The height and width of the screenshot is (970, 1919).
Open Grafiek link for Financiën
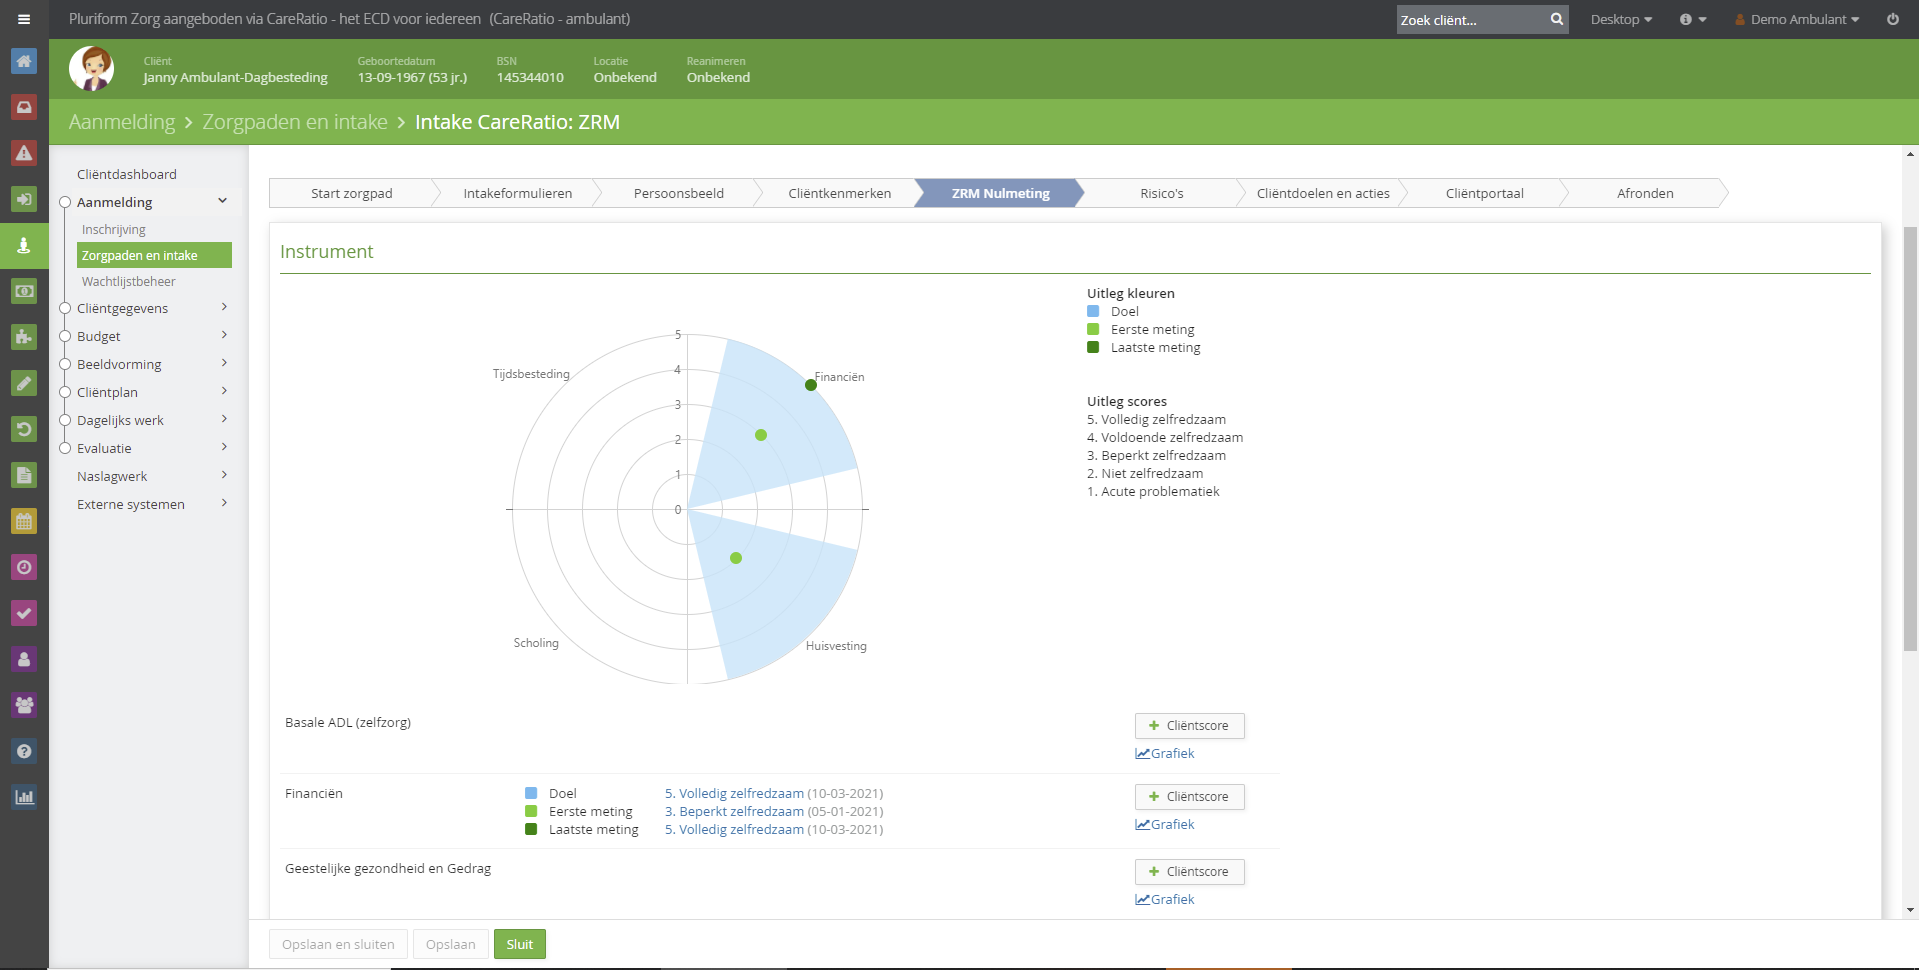pos(1165,824)
